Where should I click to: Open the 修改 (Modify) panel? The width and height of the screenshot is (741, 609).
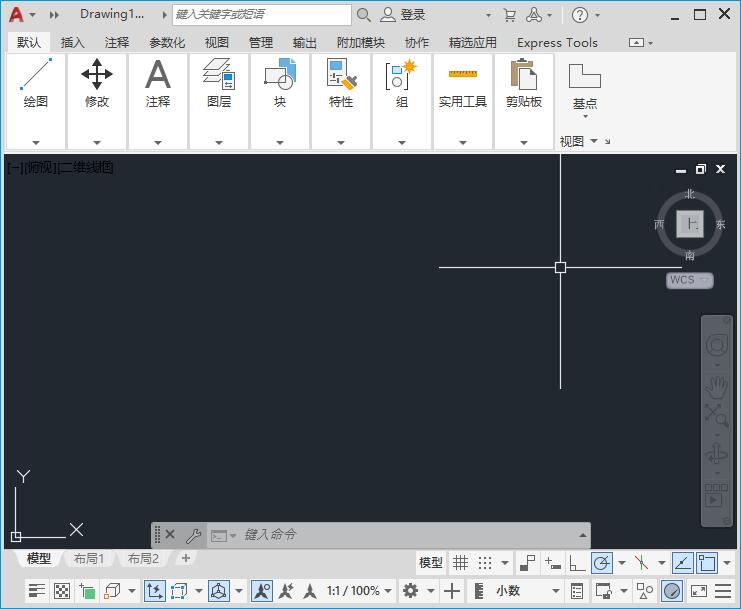point(97,101)
